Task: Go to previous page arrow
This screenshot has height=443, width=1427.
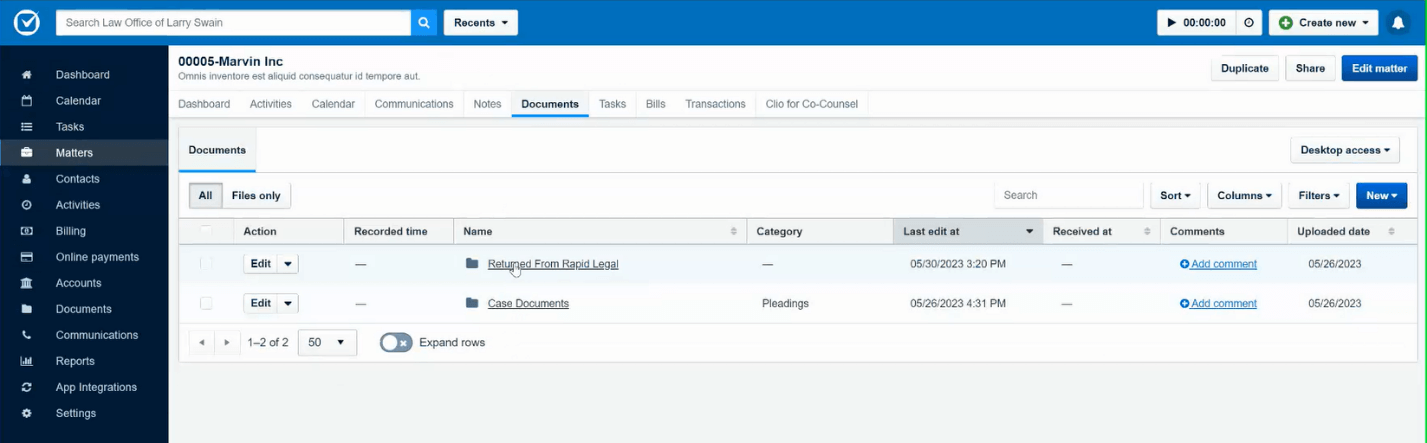Action: click(202, 342)
